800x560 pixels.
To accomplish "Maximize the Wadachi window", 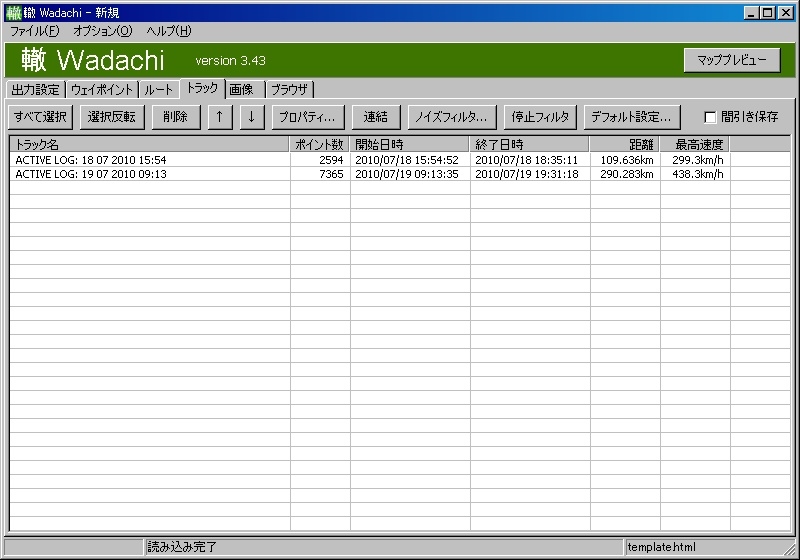I will (x=767, y=13).
